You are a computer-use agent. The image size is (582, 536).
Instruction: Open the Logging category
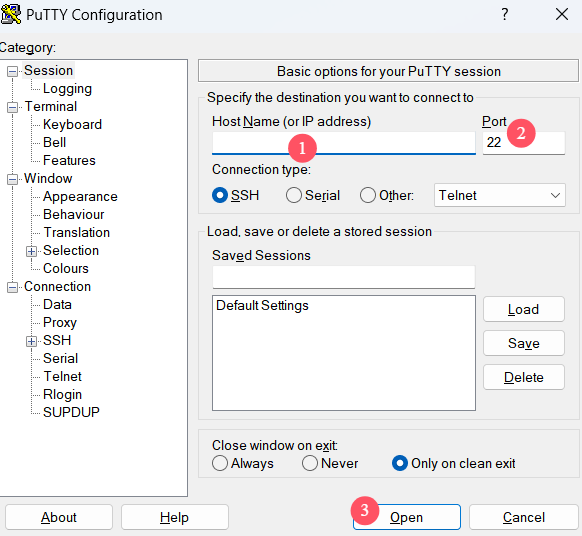point(67,89)
